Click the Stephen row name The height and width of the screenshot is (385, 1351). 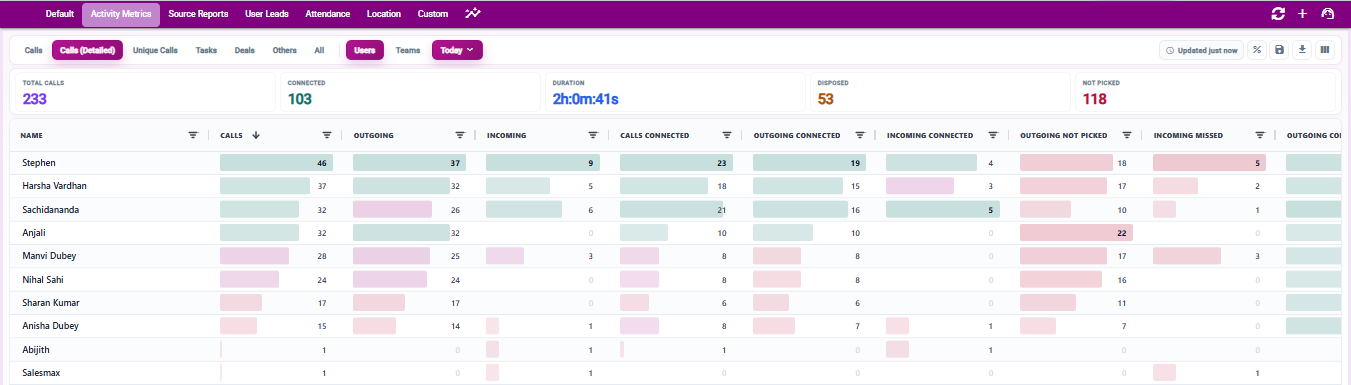[38, 162]
